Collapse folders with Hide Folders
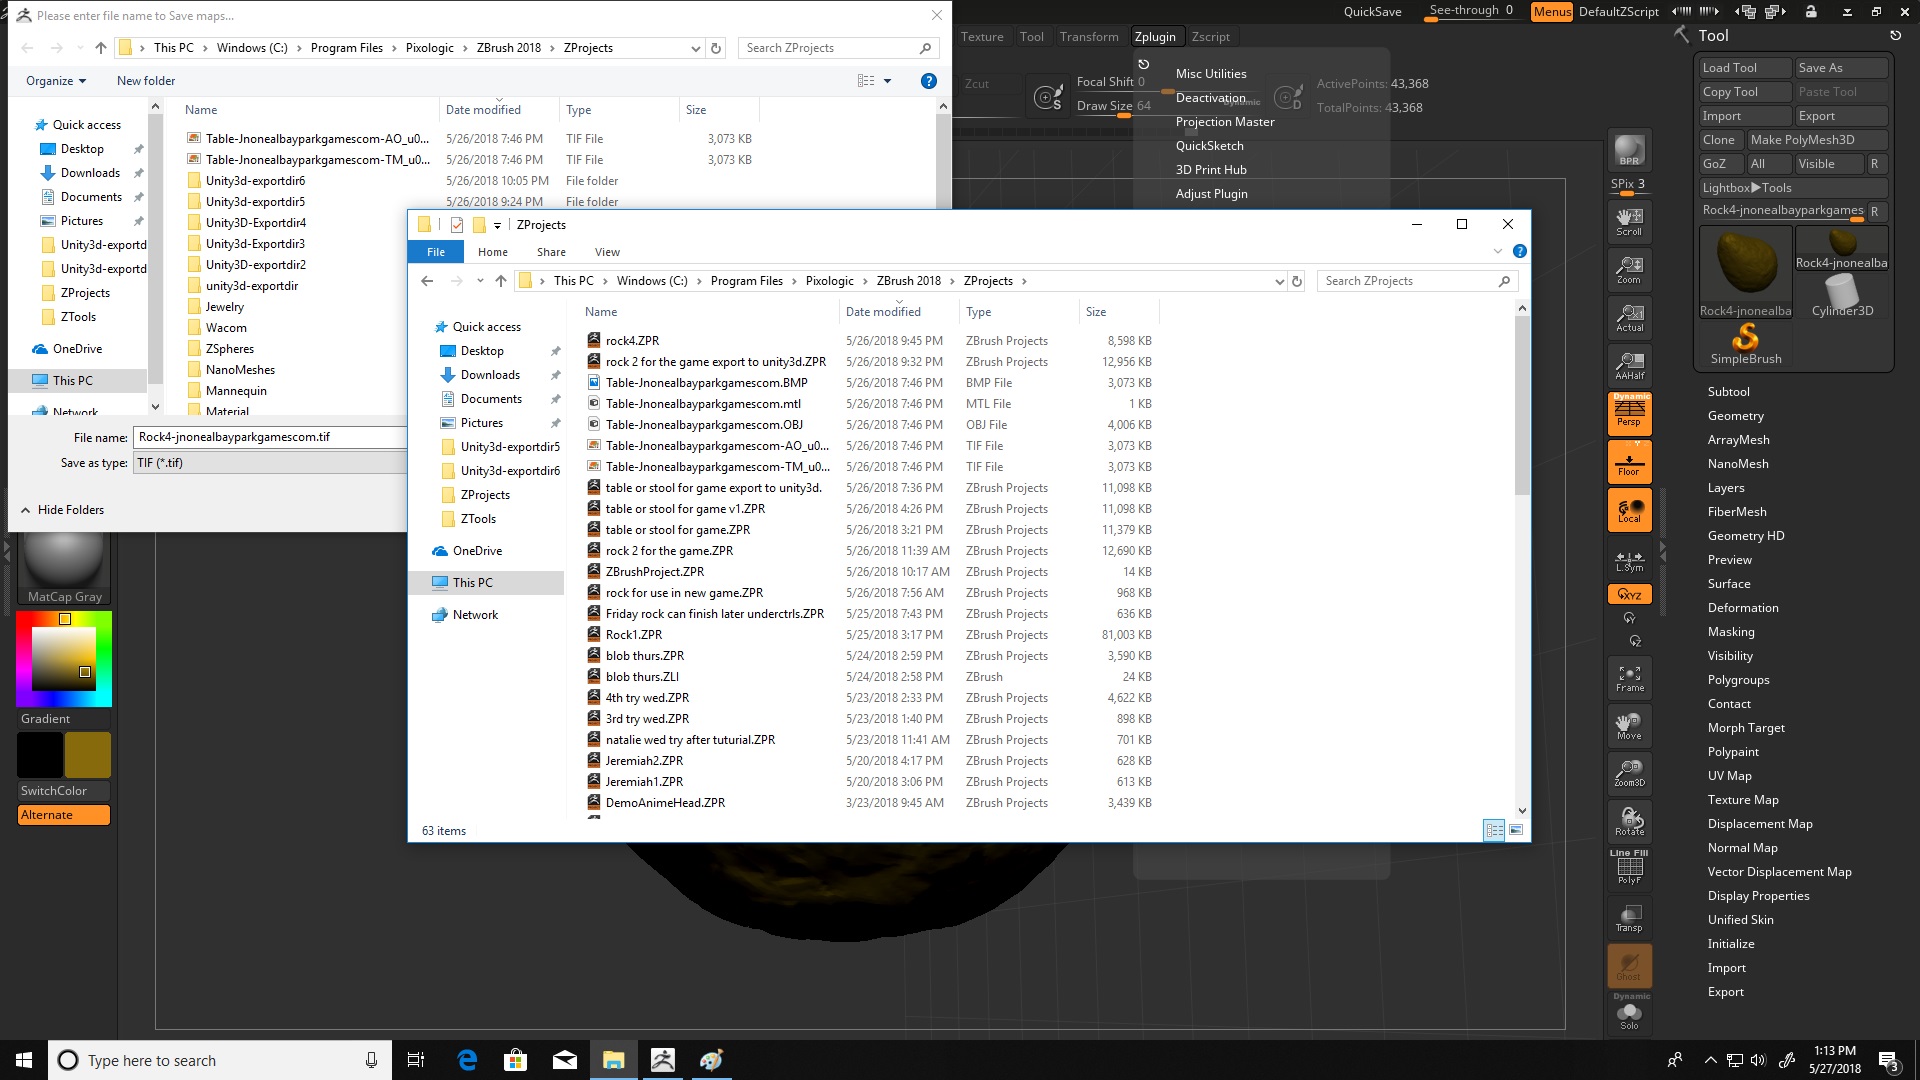The image size is (1920, 1080). [x=62, y=510]
